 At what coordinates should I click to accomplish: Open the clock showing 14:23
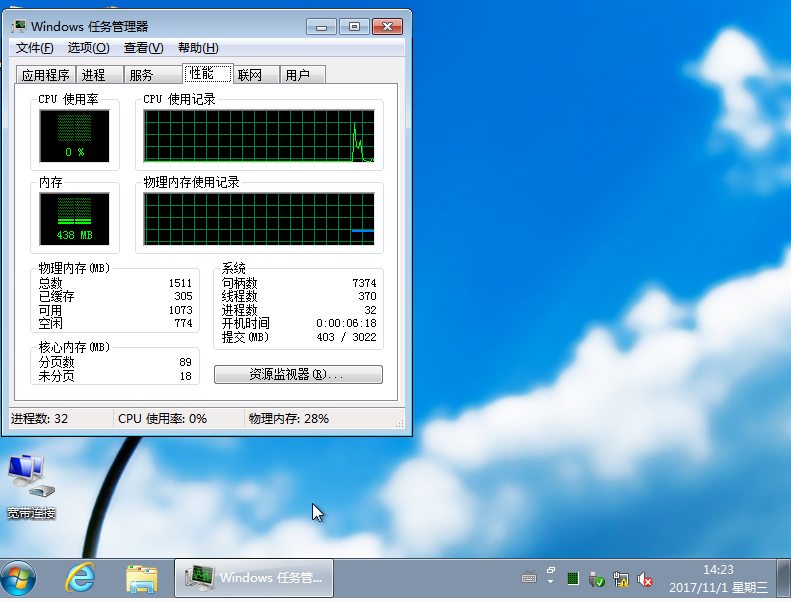pyautogui.click(x=718, y=579)
